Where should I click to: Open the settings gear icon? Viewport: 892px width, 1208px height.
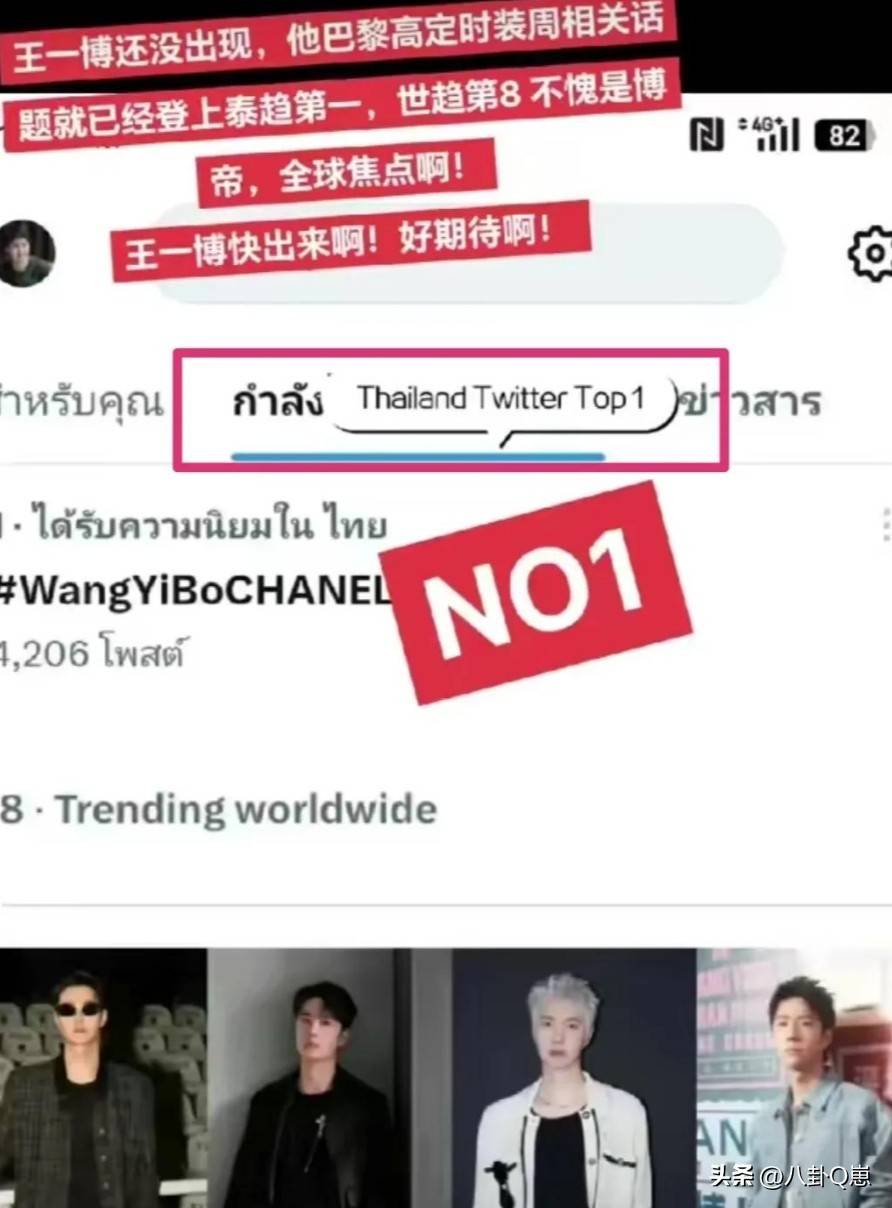click(x=871, y=252)
